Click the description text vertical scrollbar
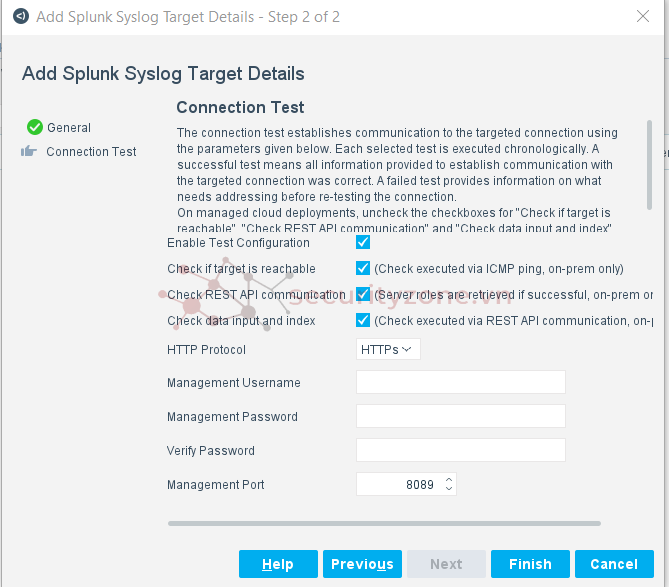This screenshot has width=669, height=587. click(649, 165)
